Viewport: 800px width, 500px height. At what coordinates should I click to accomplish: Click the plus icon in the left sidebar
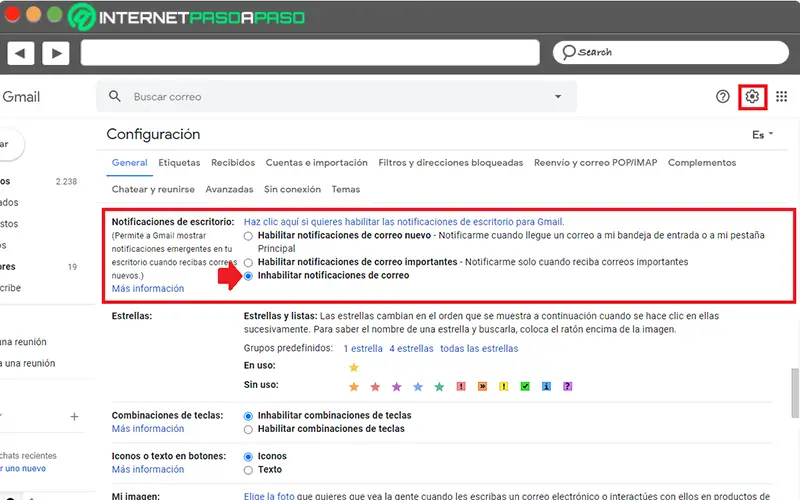(x=74, y=416)
